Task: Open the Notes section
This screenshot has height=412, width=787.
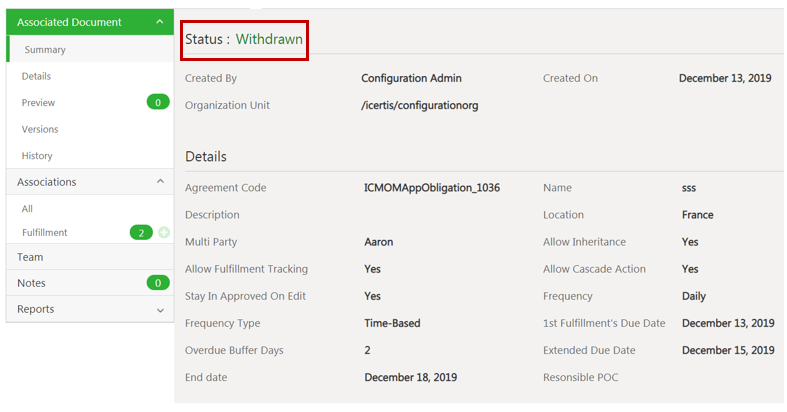Action: [32, 283]
